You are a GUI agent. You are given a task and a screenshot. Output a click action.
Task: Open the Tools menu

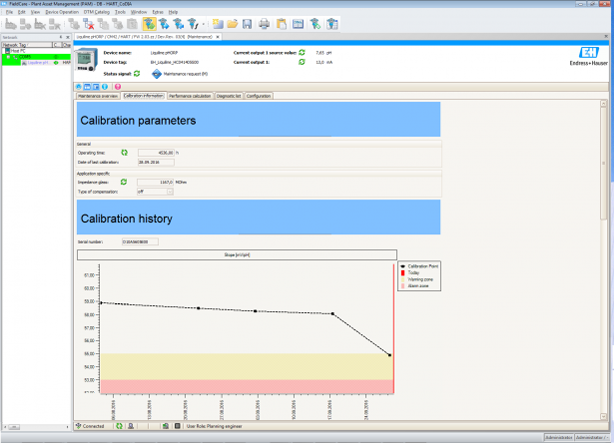(120, 12)
